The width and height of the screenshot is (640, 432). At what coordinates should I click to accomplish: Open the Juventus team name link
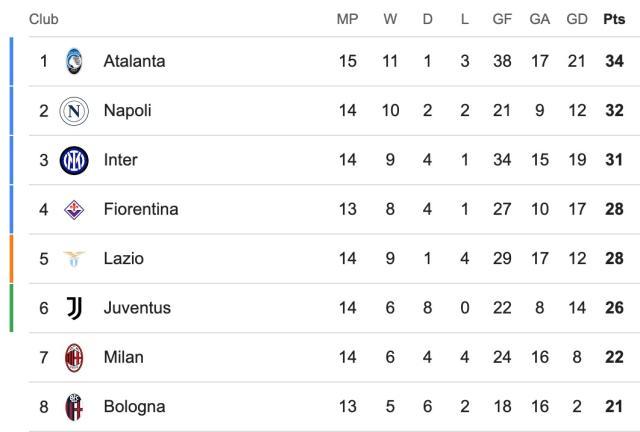pos(137,308)
